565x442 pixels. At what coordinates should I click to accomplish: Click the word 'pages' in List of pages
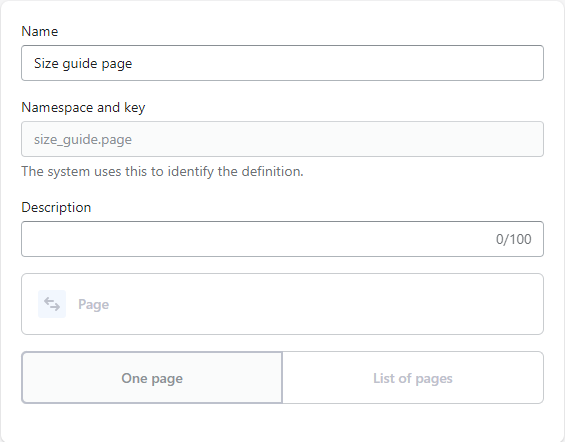coord(434,379)
